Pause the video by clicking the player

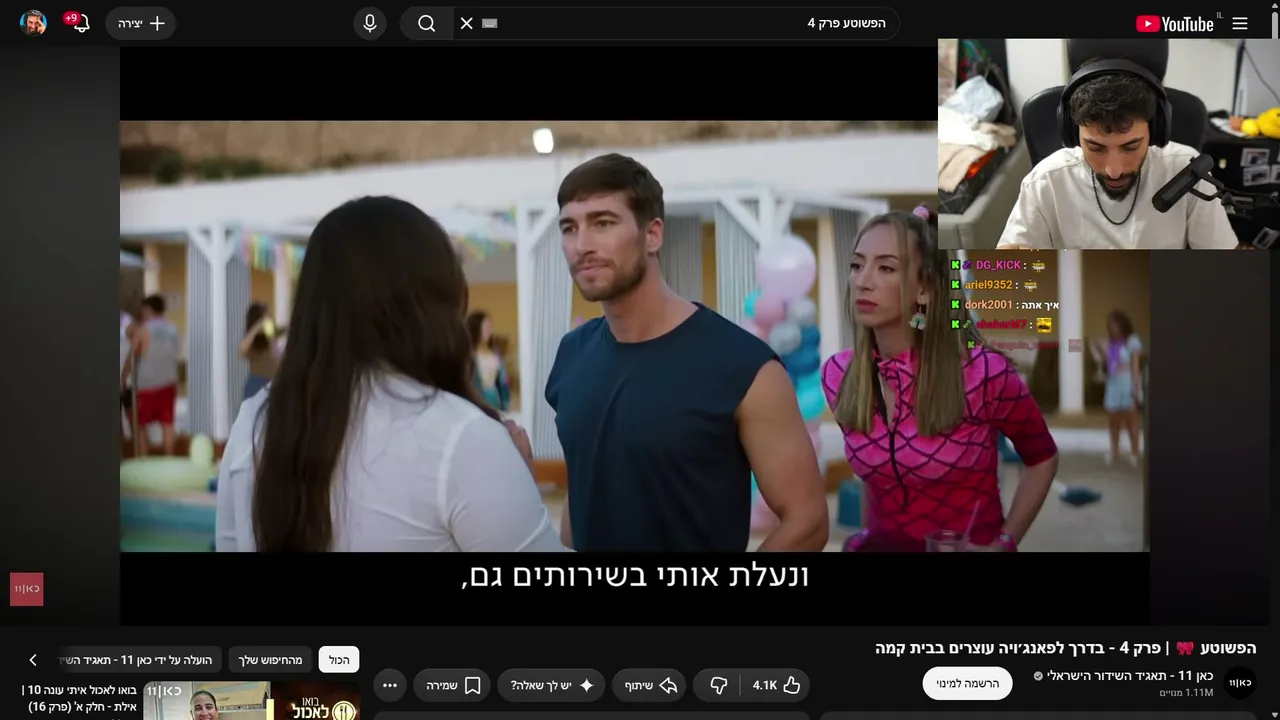click(634, 336)
